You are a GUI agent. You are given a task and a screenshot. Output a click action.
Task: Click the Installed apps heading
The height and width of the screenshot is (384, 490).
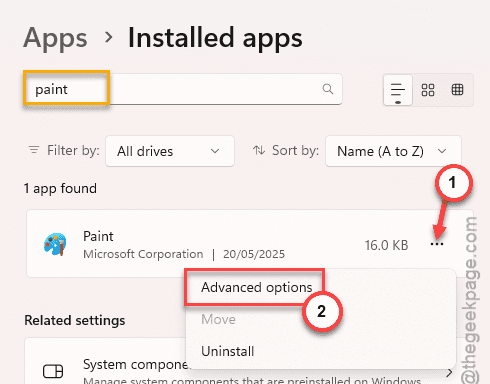(x=215, y=38)
